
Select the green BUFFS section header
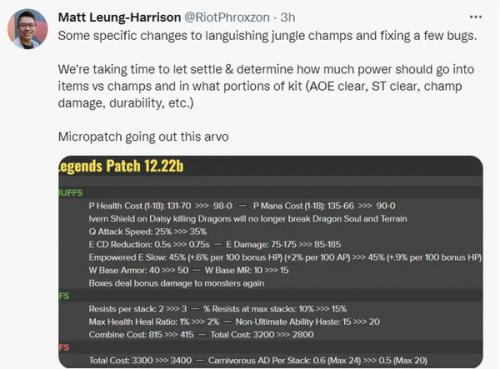[x=71, y=193]
